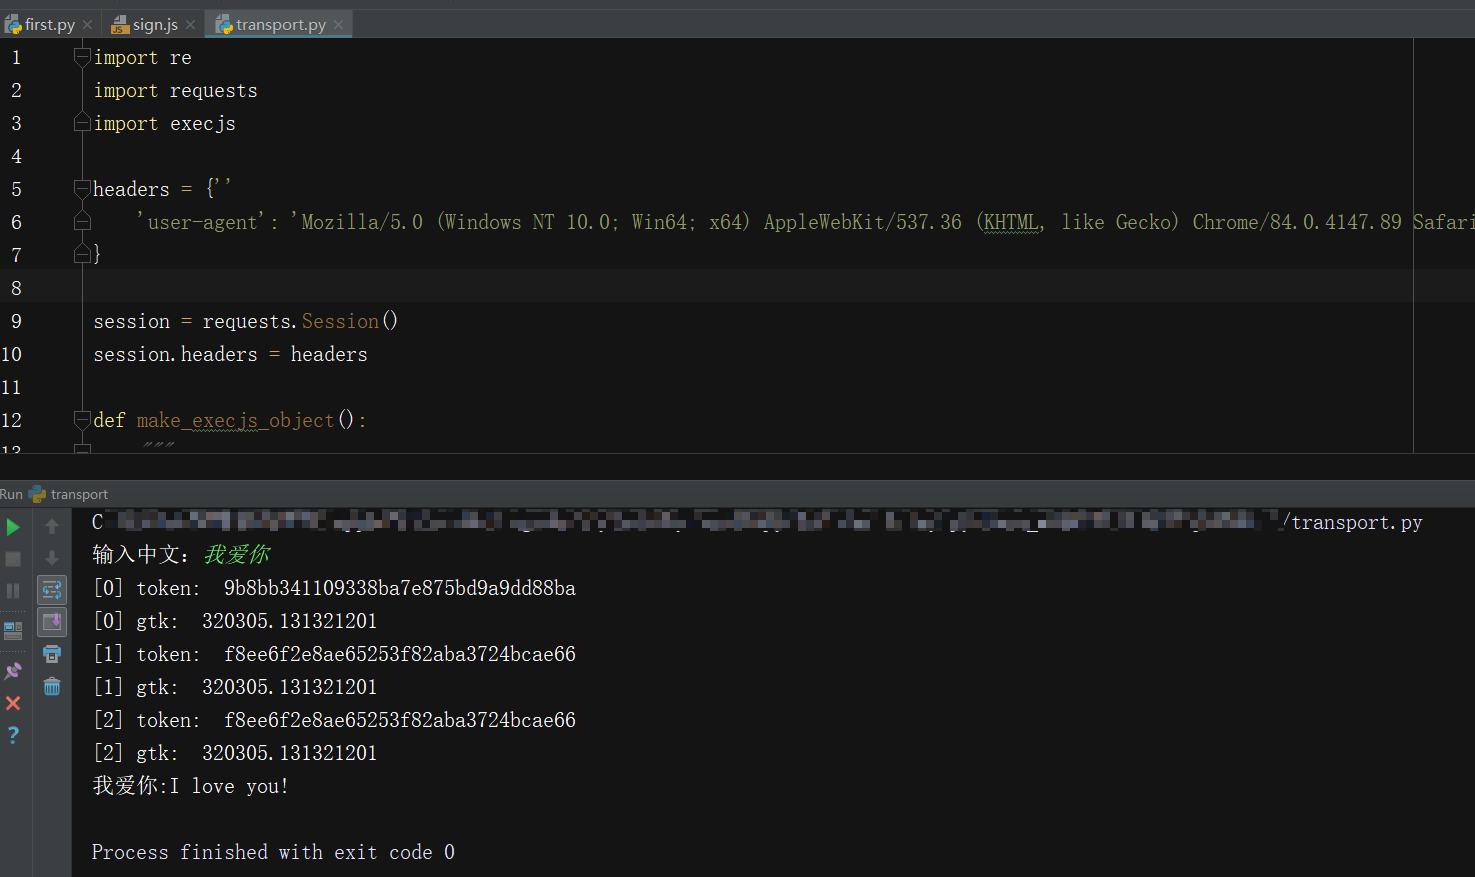This screenshot has height=877, width=1475.
Task: Click the 'user-agent' key string
Action: [202, 222]
